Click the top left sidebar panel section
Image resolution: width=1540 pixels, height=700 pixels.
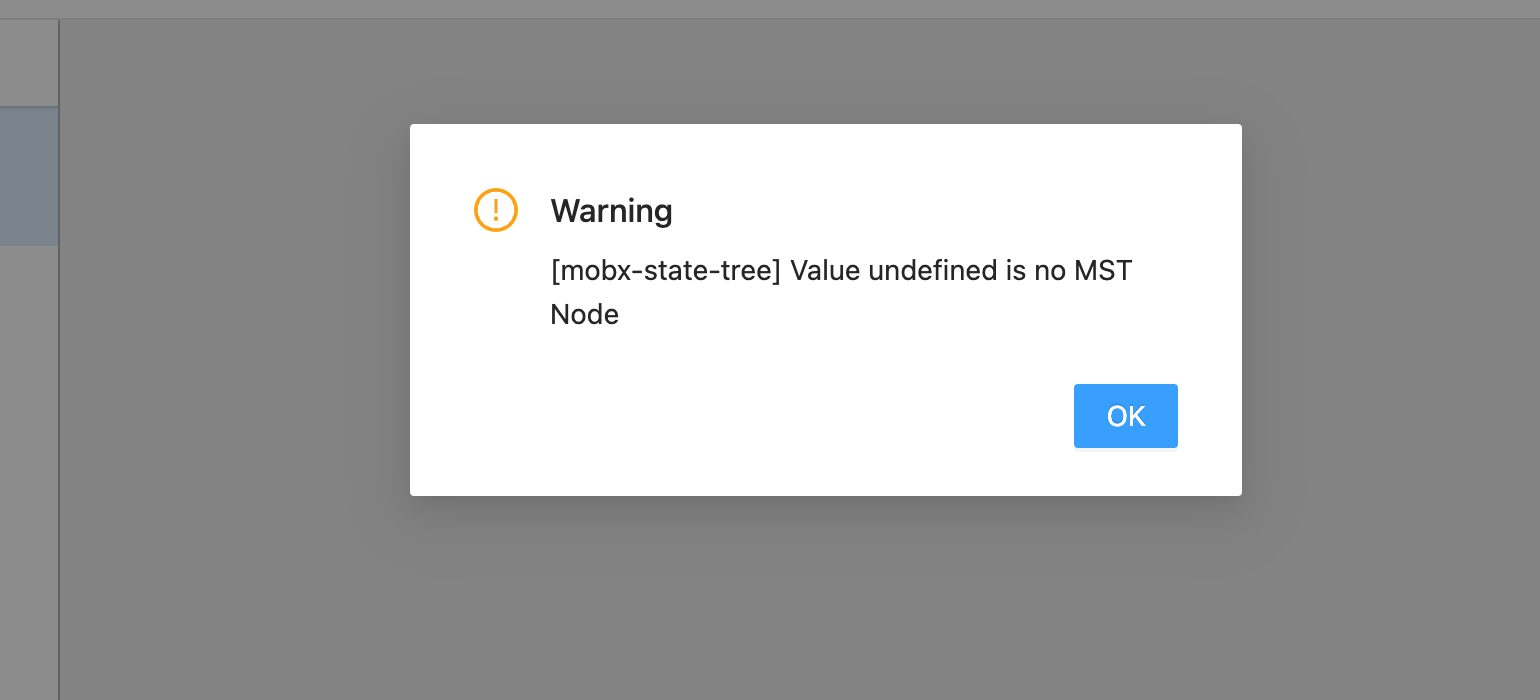[28, 62]
